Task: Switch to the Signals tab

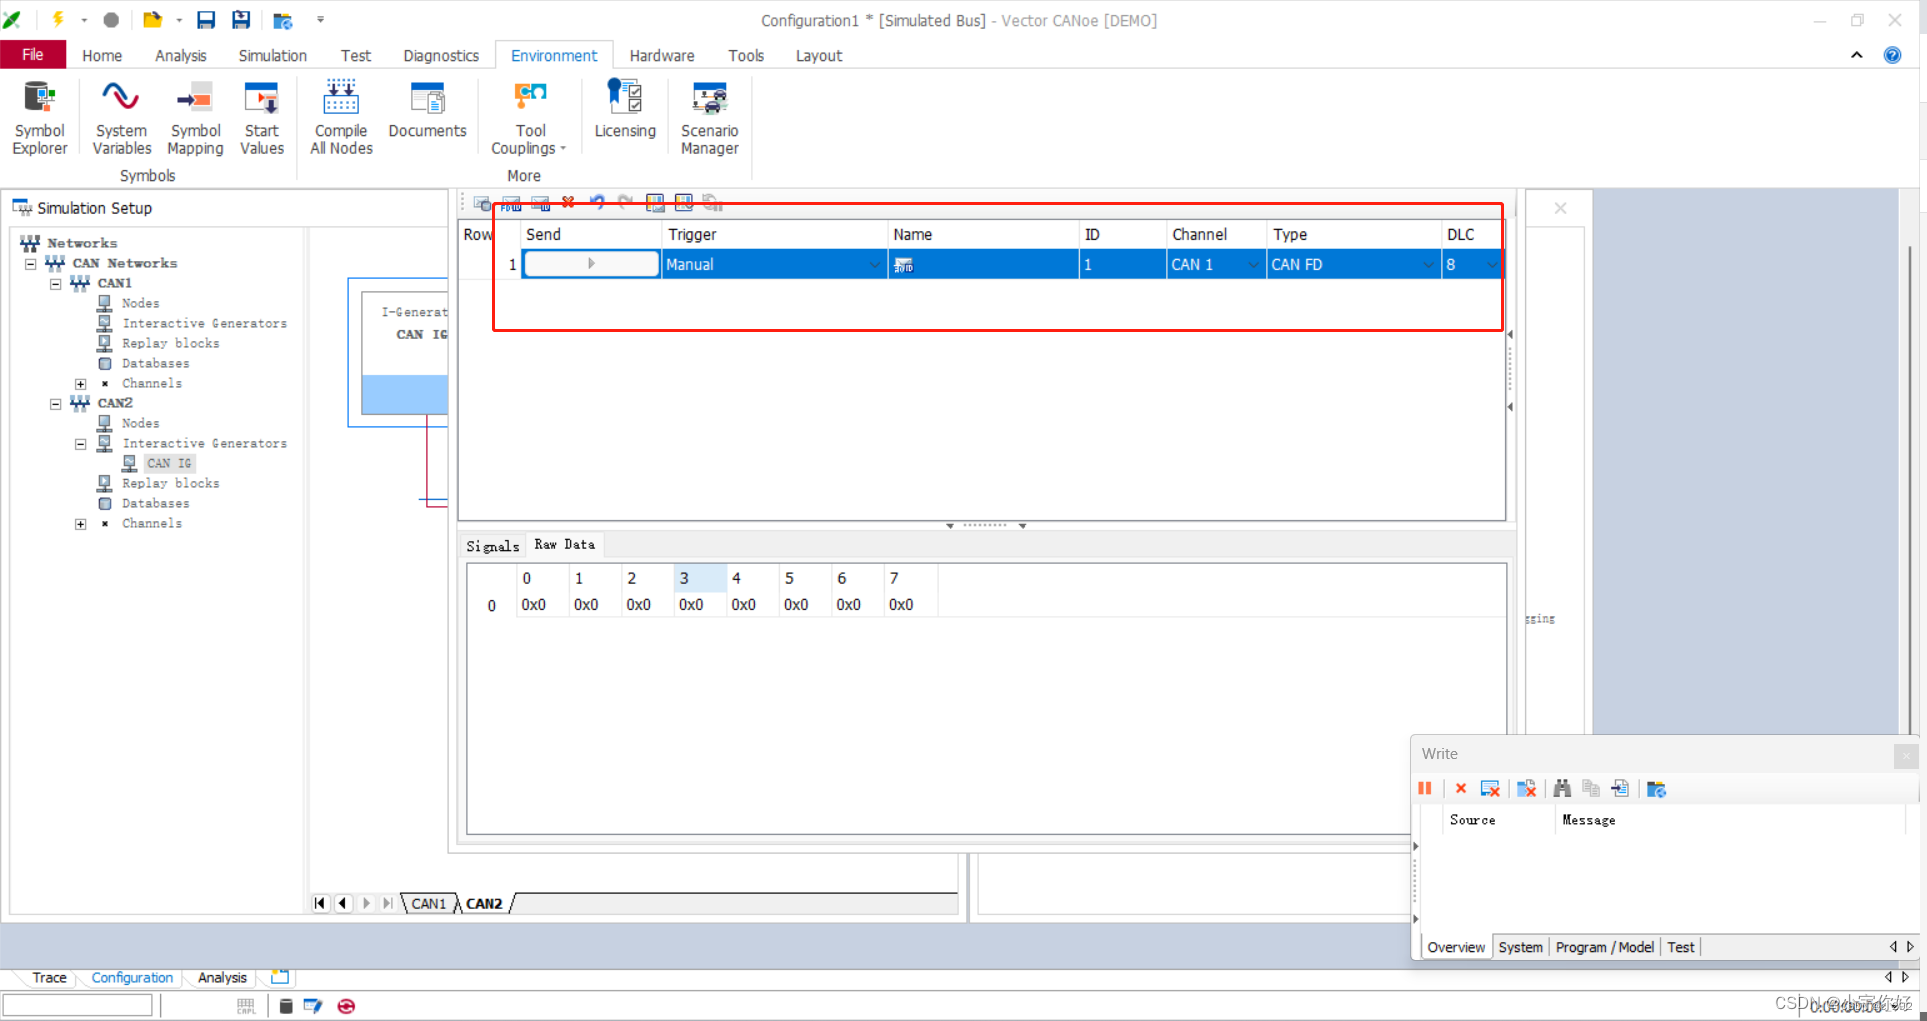Action: pyautogui.click(x=493, y=546)
